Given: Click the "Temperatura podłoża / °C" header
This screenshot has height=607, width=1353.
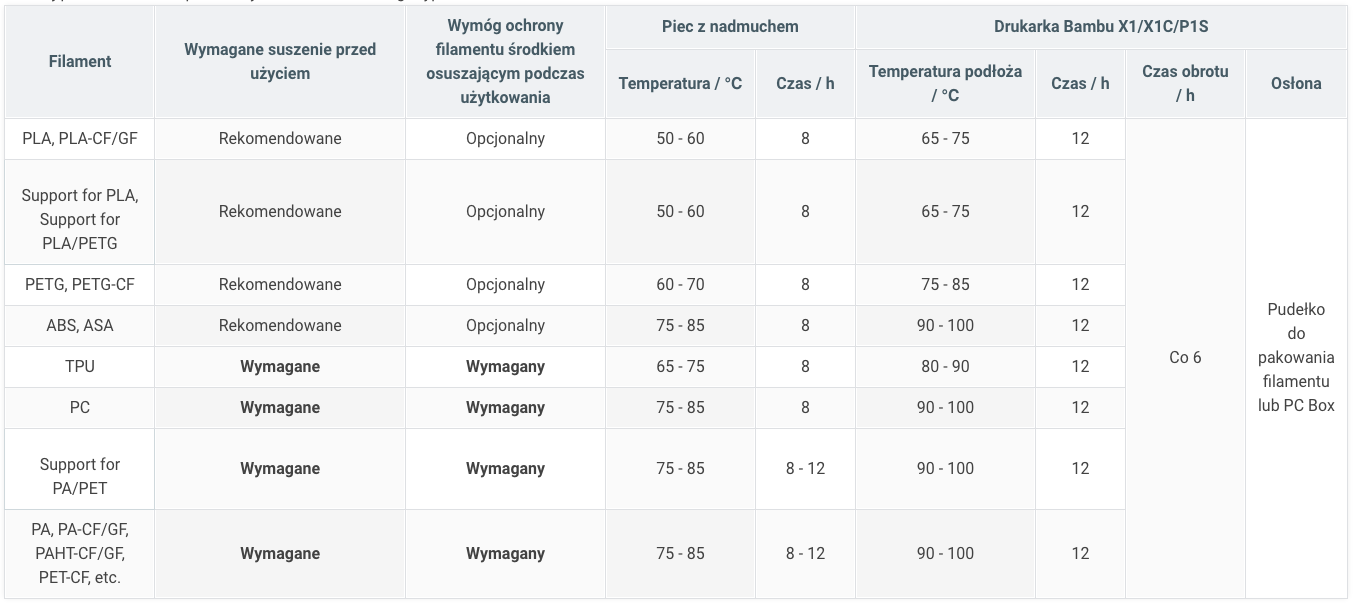Looking at the screenshot, I should click(x=945, y=83).
